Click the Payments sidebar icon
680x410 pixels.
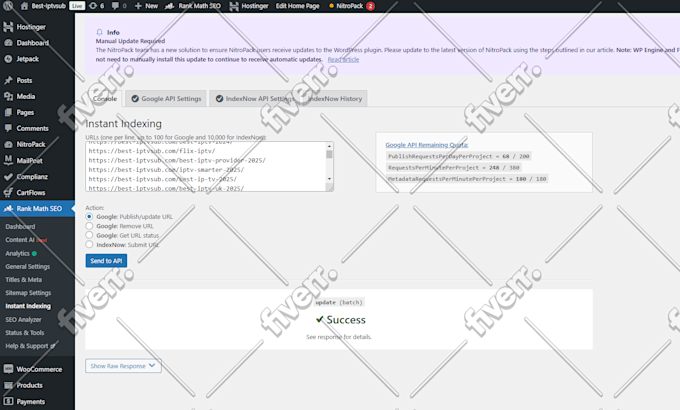(x=8, y=401)
